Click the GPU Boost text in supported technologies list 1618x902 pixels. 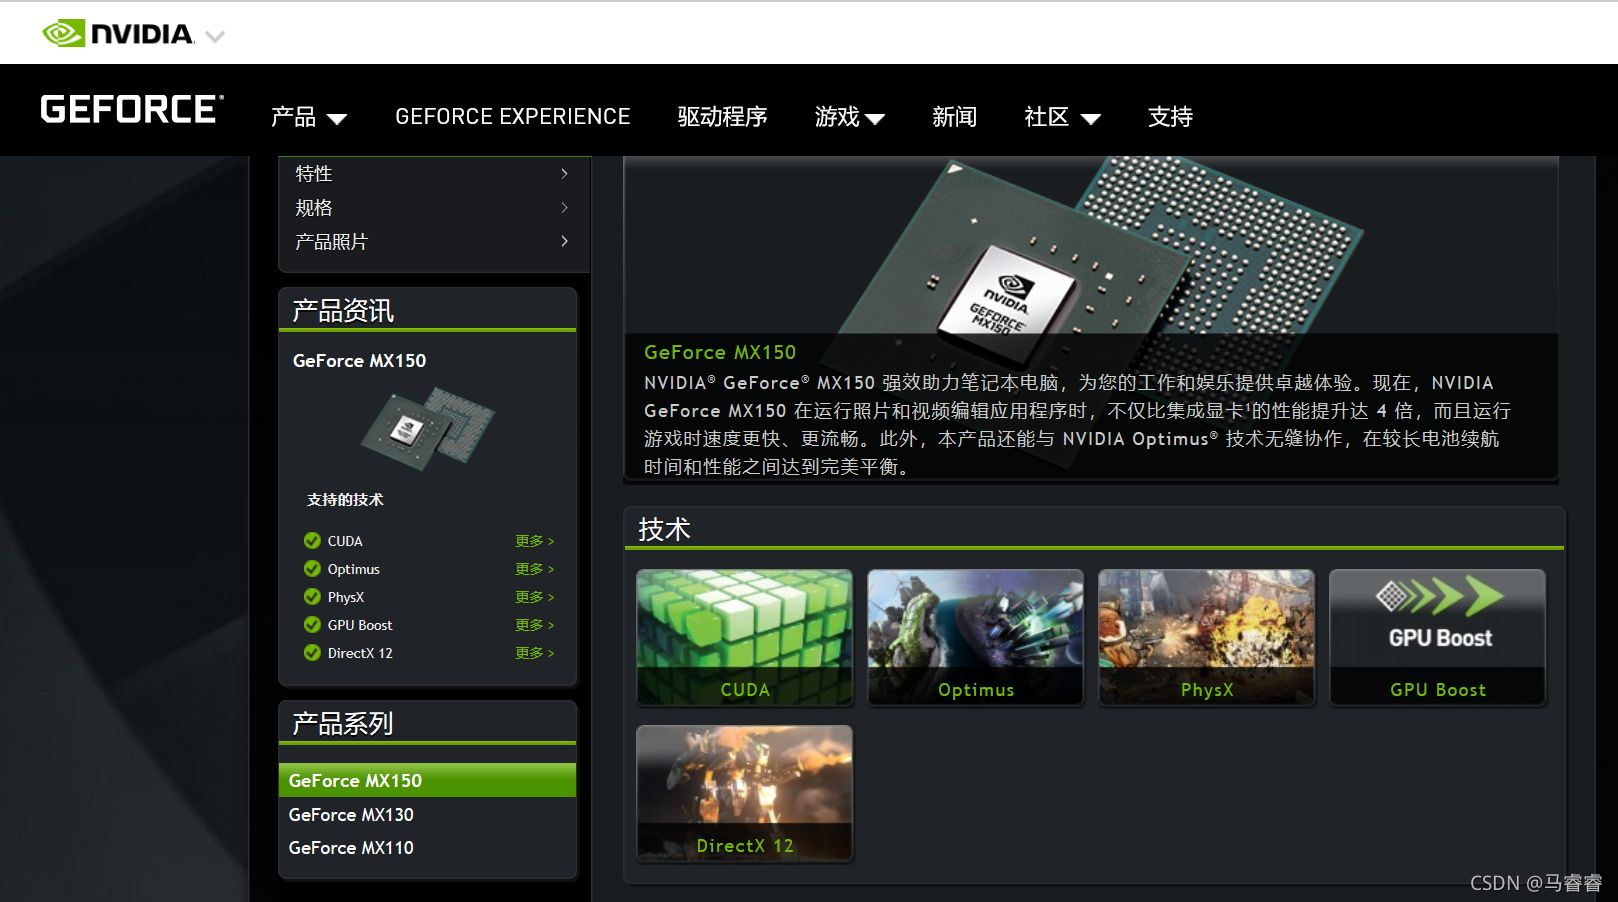(360, 625)
